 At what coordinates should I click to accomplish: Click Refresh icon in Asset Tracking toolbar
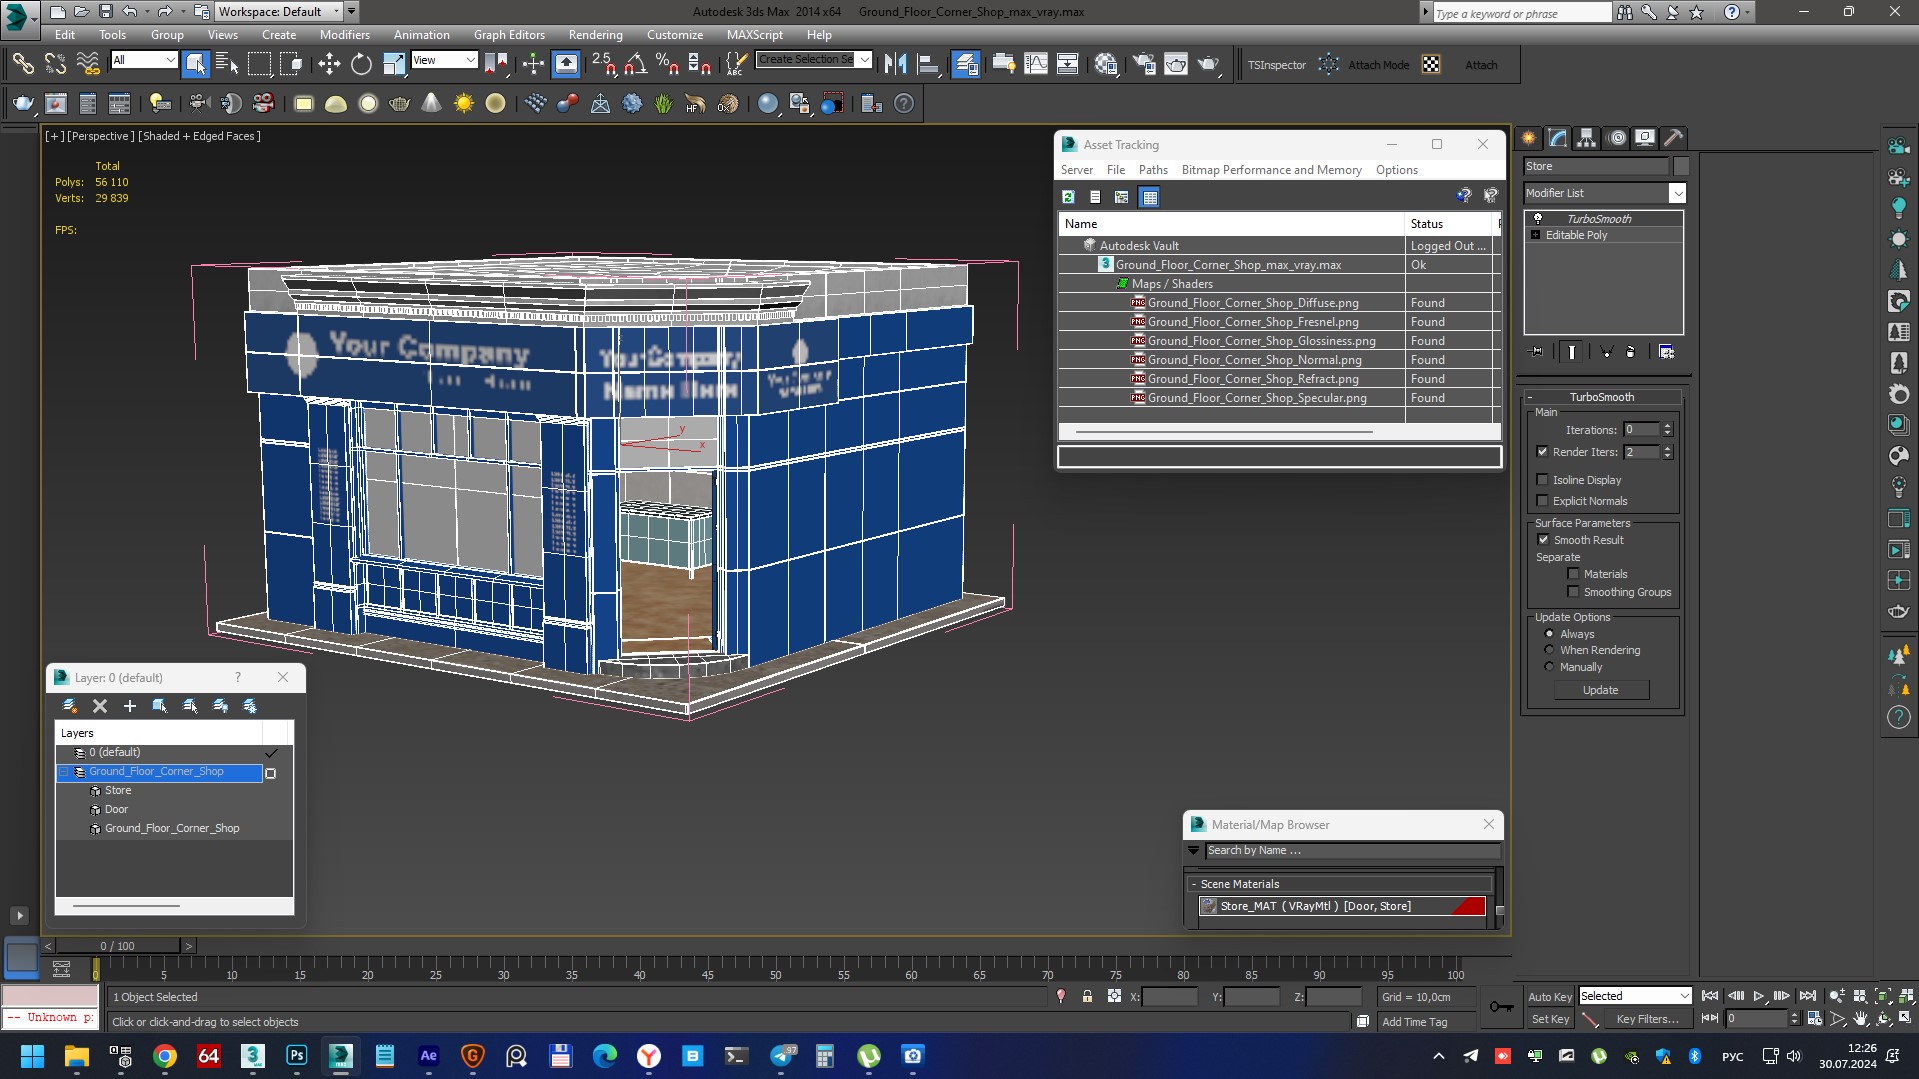tap(1068, 197)
